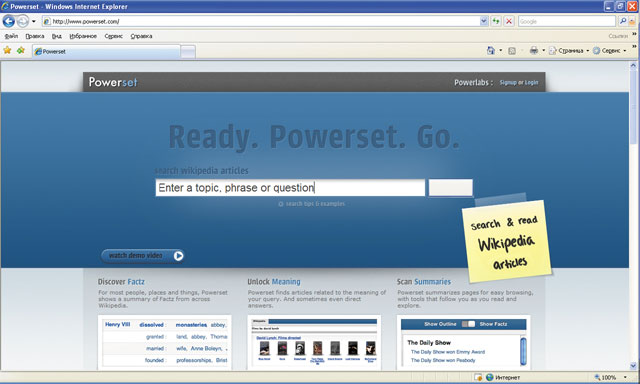Refresh the page with green arrows icon

[x=496, y=21]
